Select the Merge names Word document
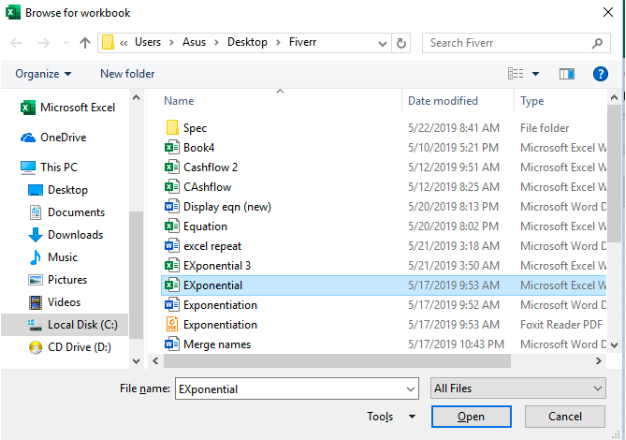 (383, 344)
